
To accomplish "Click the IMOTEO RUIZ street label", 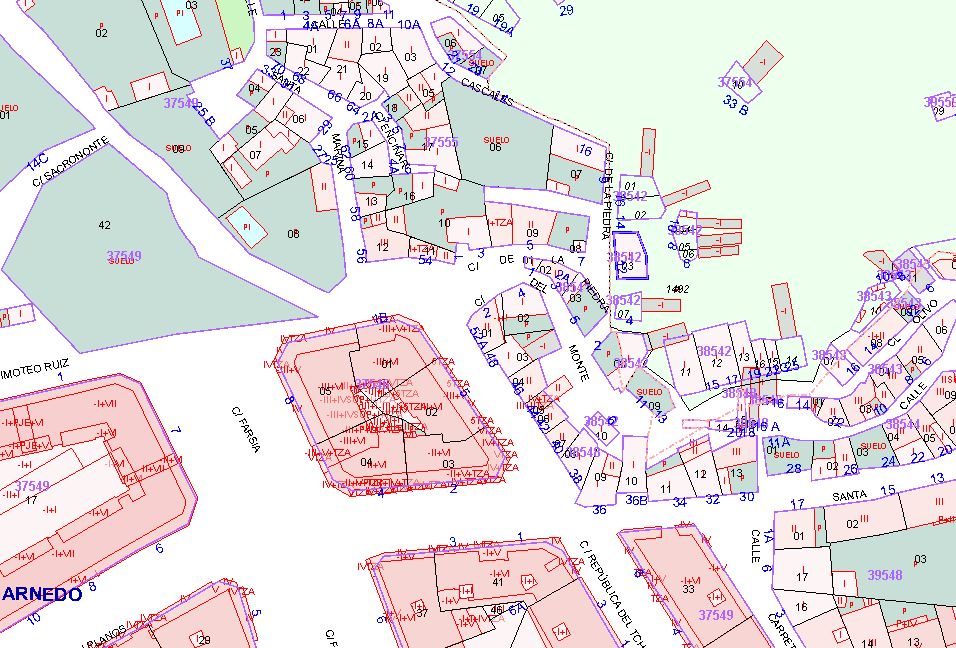I will (x=31, y=365).
